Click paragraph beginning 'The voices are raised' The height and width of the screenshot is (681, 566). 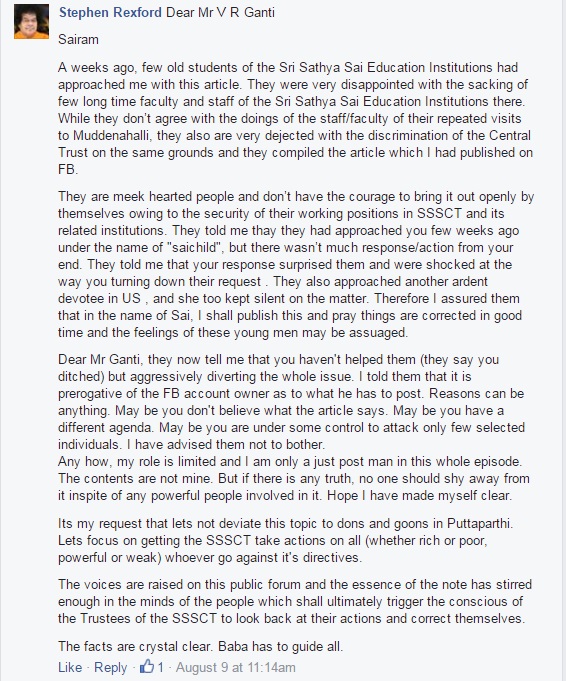[295, 602]
